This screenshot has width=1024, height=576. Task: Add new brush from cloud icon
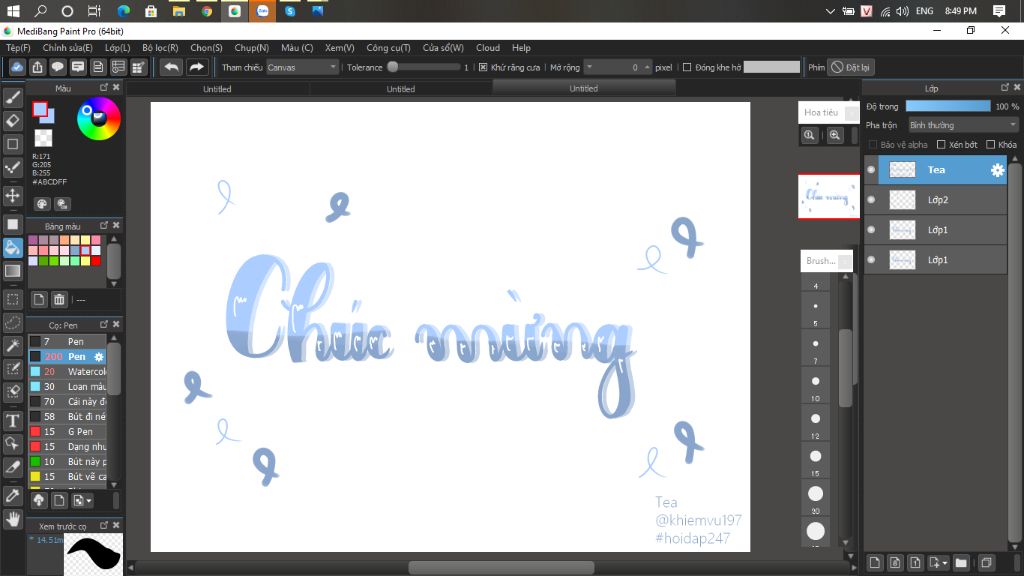pos(39,500)
